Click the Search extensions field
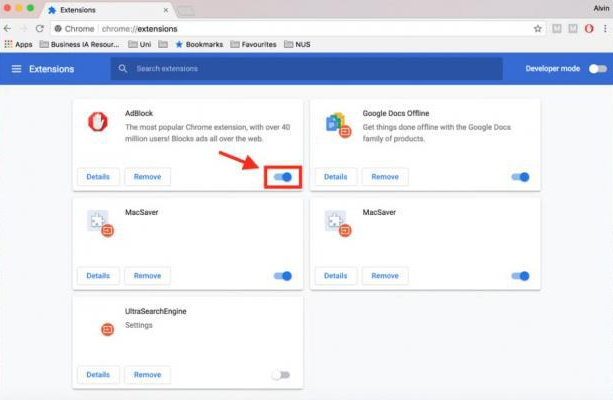Image resolution: width=613 pixels, height=400 pixels. 306,68
